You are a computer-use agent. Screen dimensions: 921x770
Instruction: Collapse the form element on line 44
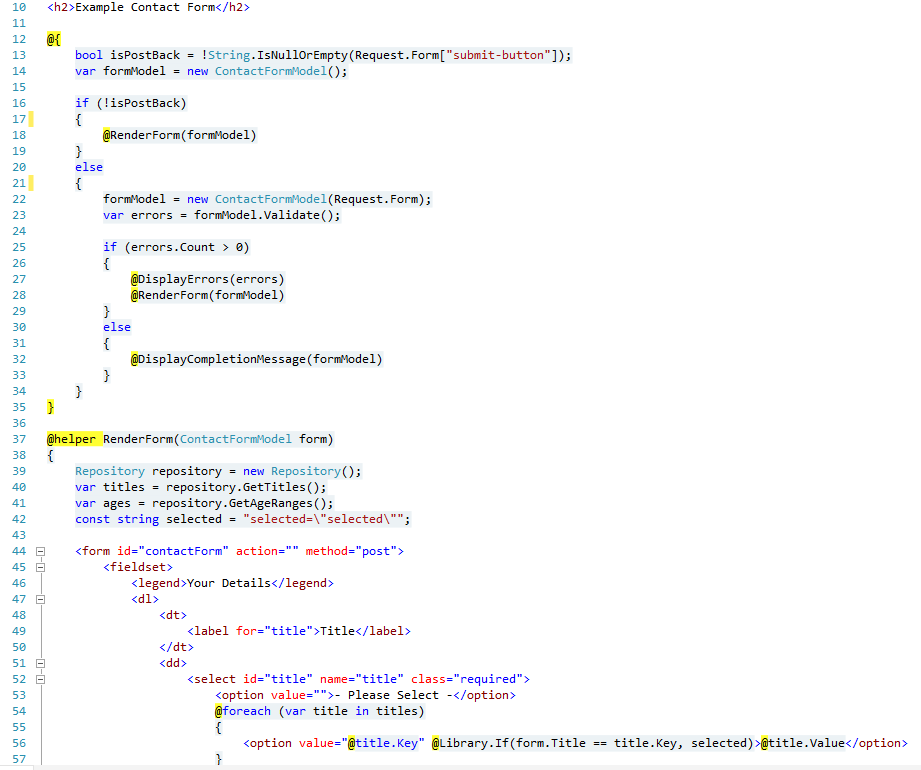pyautogui.click(x=41, y=552)
